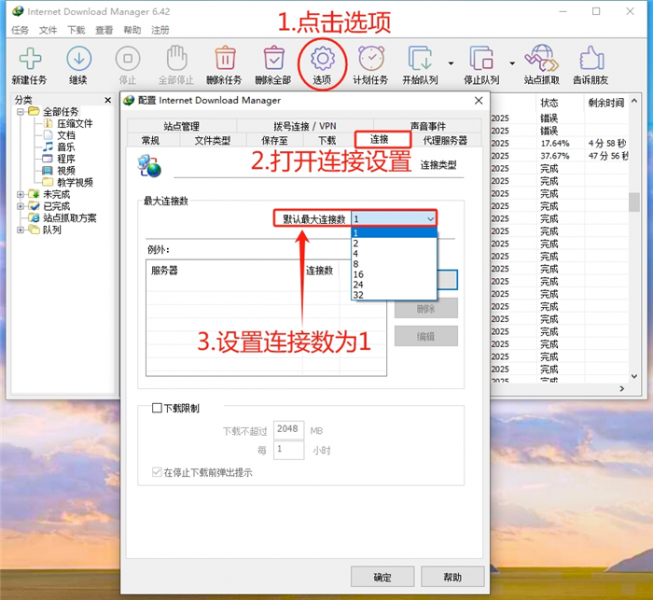Switch to 拨号连接 / VPN tab
The image size is (653, 600).
click(x=304, y=126)
